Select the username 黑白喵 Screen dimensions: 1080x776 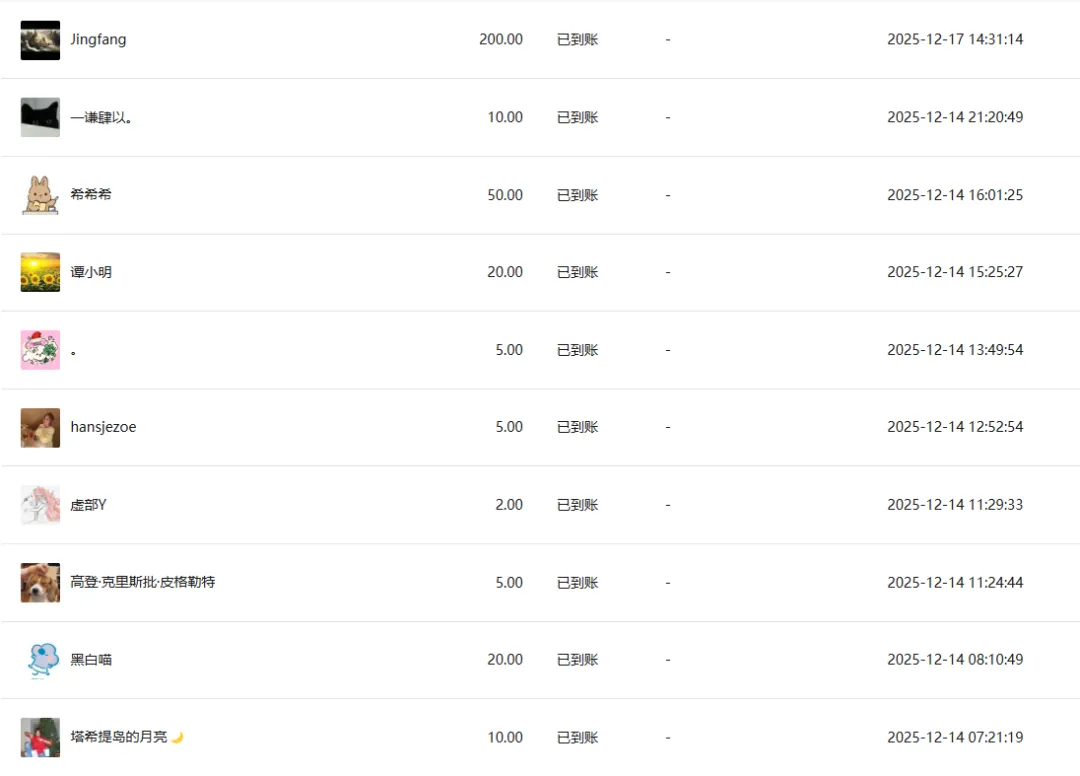coord(91,660)
